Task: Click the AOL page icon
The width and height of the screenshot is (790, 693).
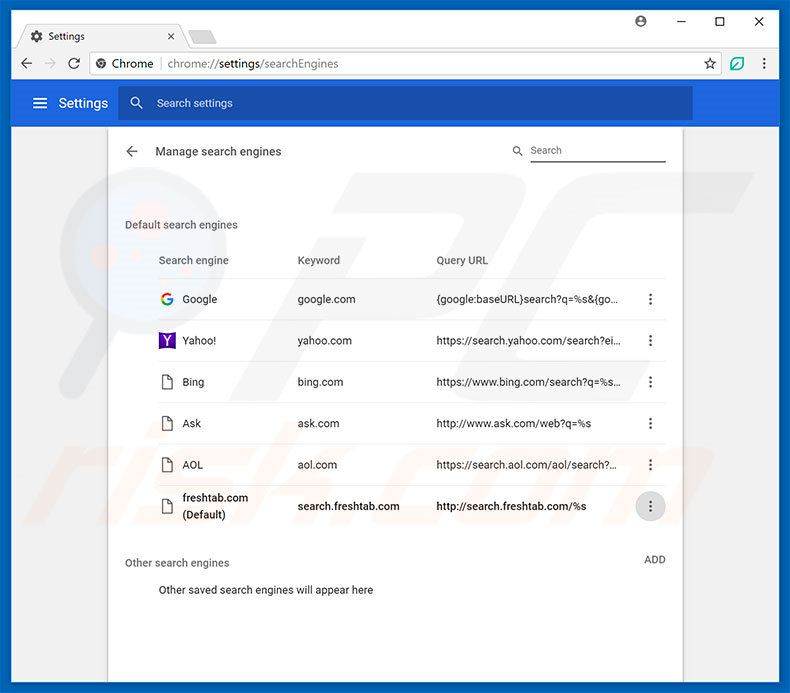Action: pyautogui.click(x=167, y=465)
